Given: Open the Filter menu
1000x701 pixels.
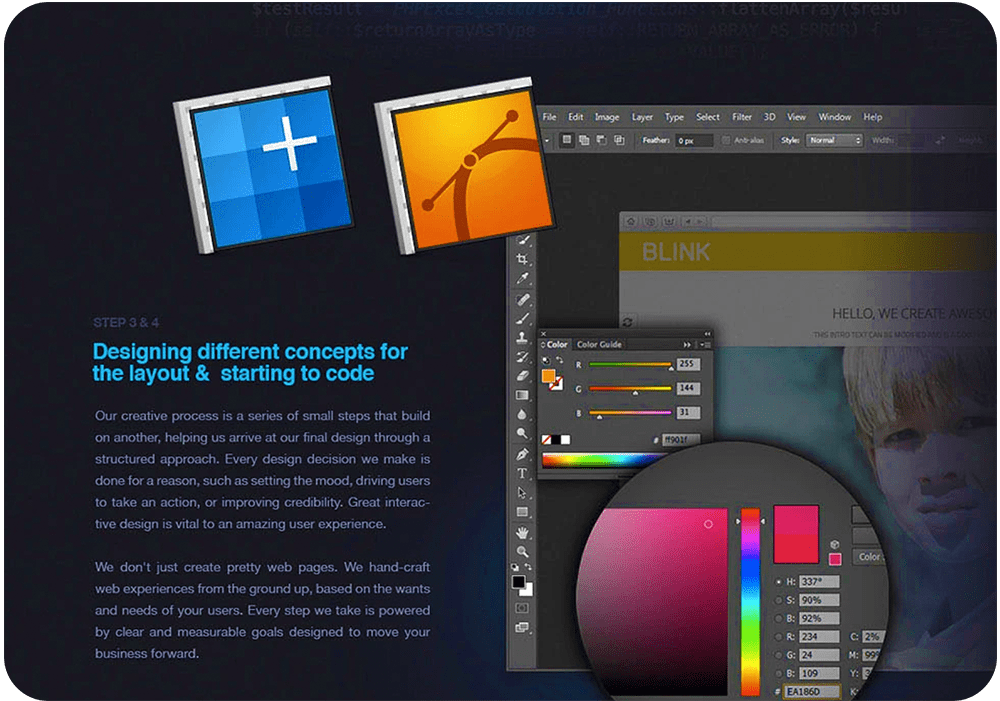Looking at the screenshot, I should [x=741, y=117].
